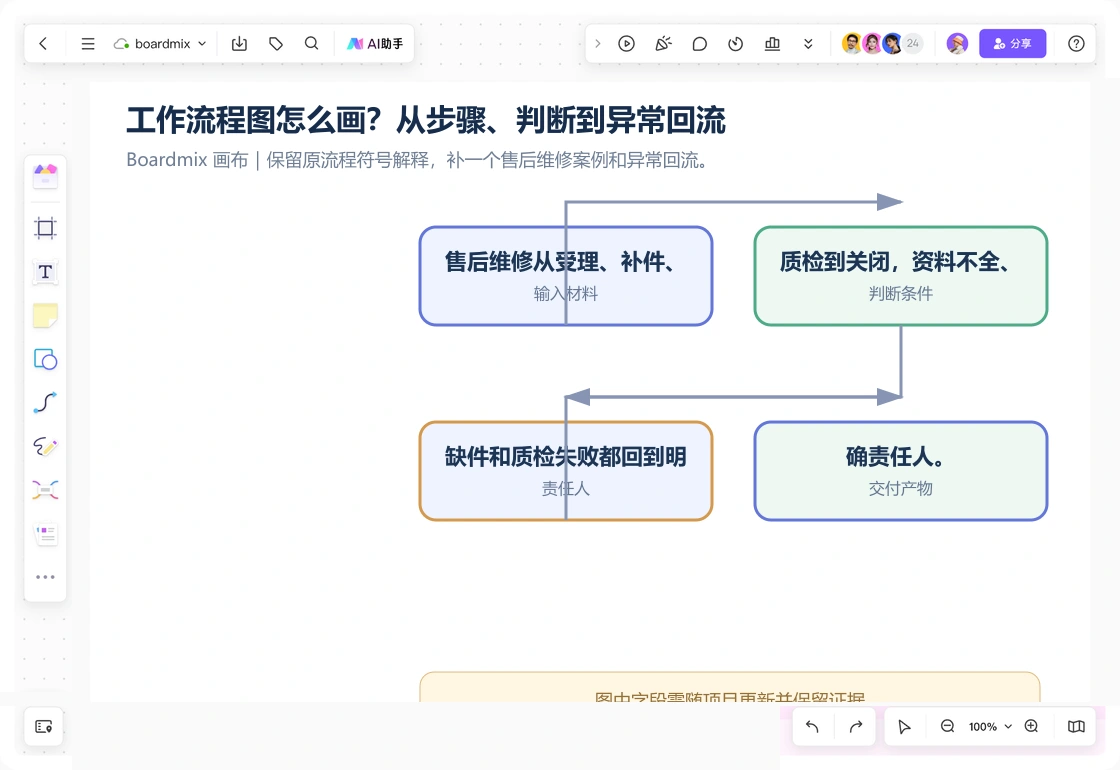Select the Mind map tool
Viewport: 1120px width, 770px height.
45,490
